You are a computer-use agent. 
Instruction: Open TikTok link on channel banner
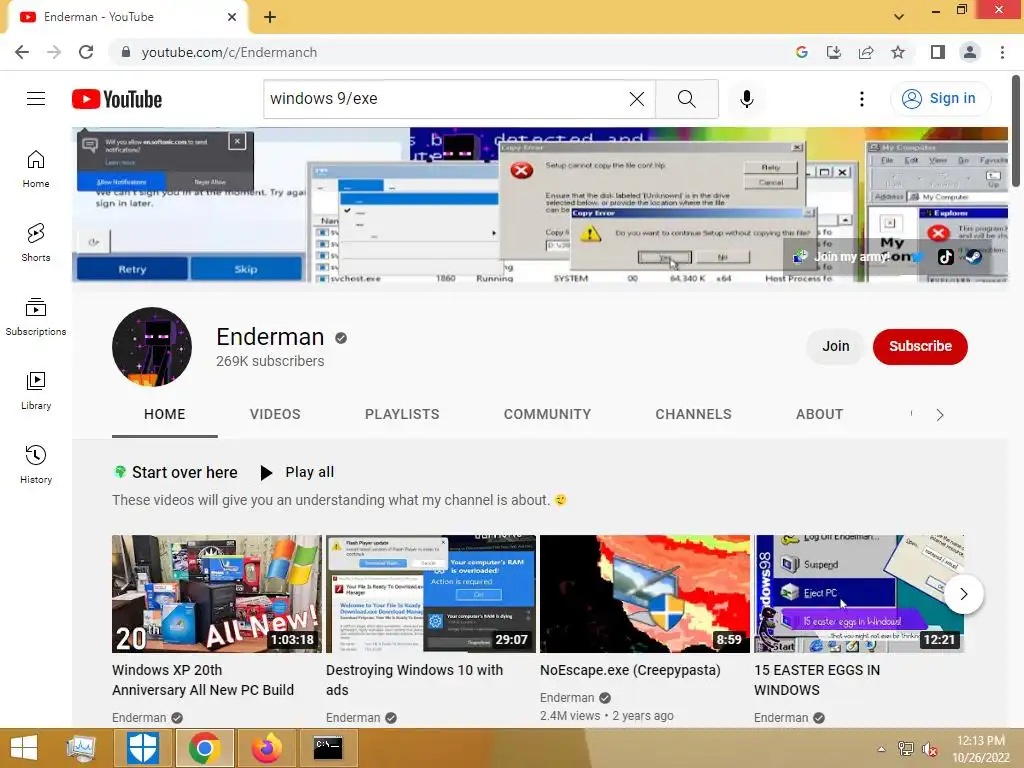point(946,257)
